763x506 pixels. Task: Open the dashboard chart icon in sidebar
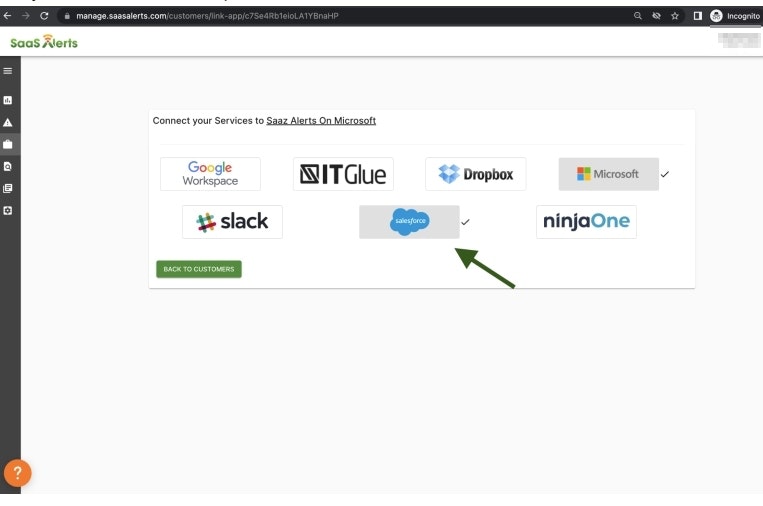(8, 100)
